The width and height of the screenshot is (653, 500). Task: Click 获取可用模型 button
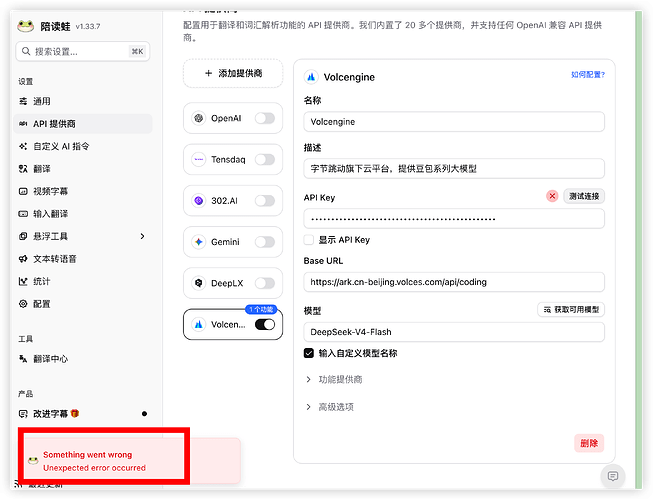571,309
